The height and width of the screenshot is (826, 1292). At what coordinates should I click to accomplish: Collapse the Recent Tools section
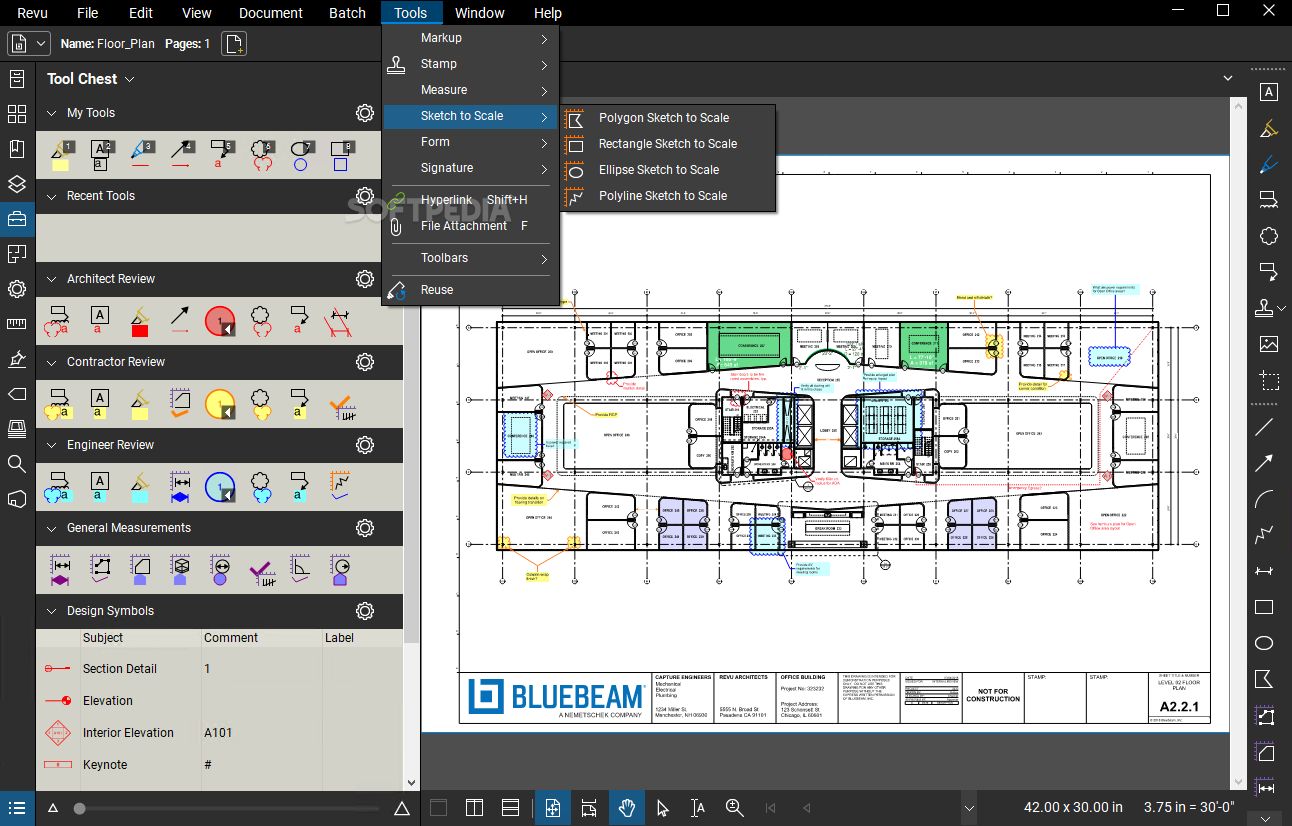[52, 196]
